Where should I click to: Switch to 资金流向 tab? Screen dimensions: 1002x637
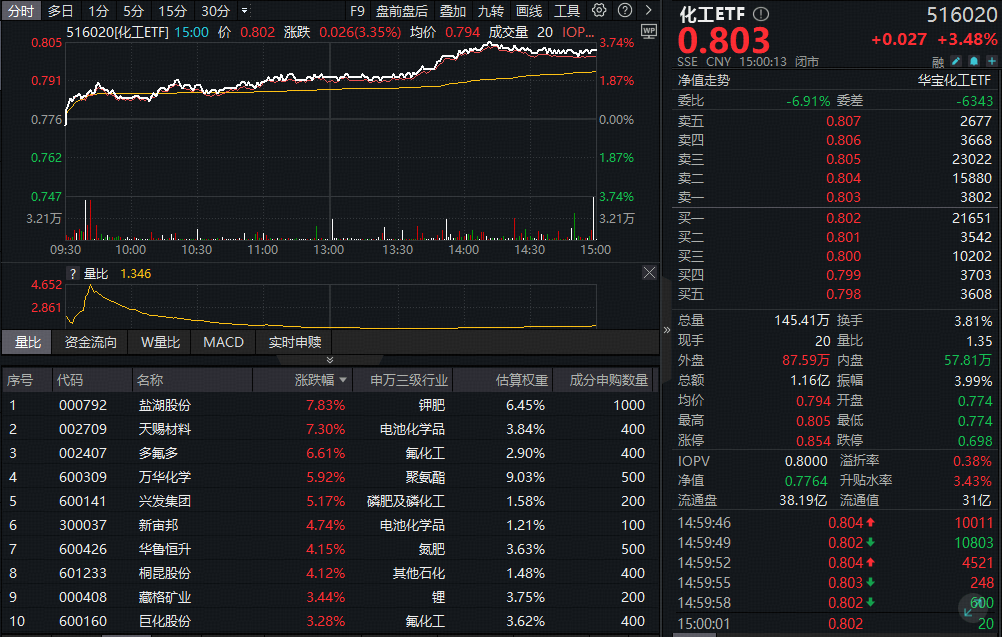coord(90,342)
